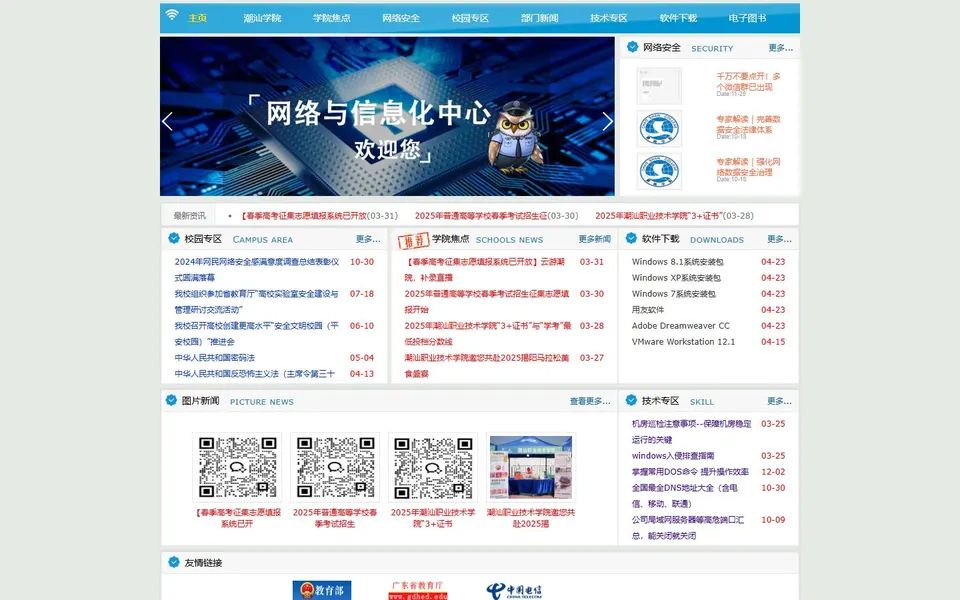The image size is (960, 600).
Task: Show next banner slide with right arrow
Action: click(607, 121)
